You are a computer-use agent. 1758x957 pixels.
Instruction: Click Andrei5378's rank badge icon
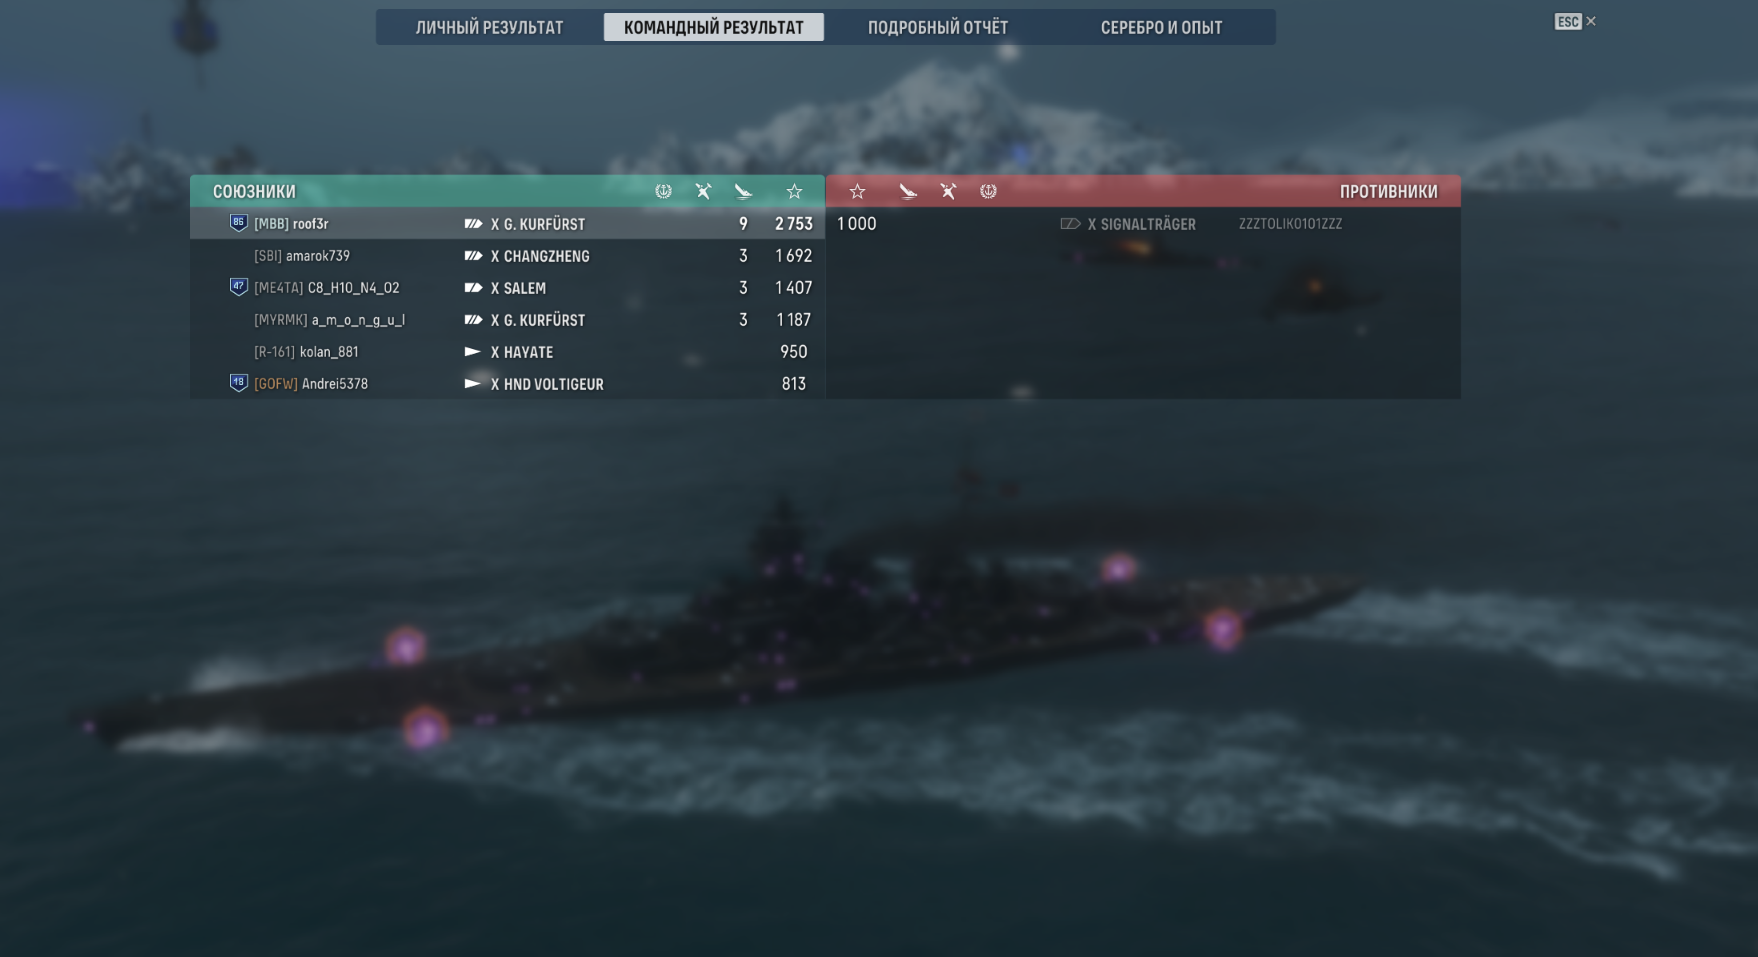[238, 383]
